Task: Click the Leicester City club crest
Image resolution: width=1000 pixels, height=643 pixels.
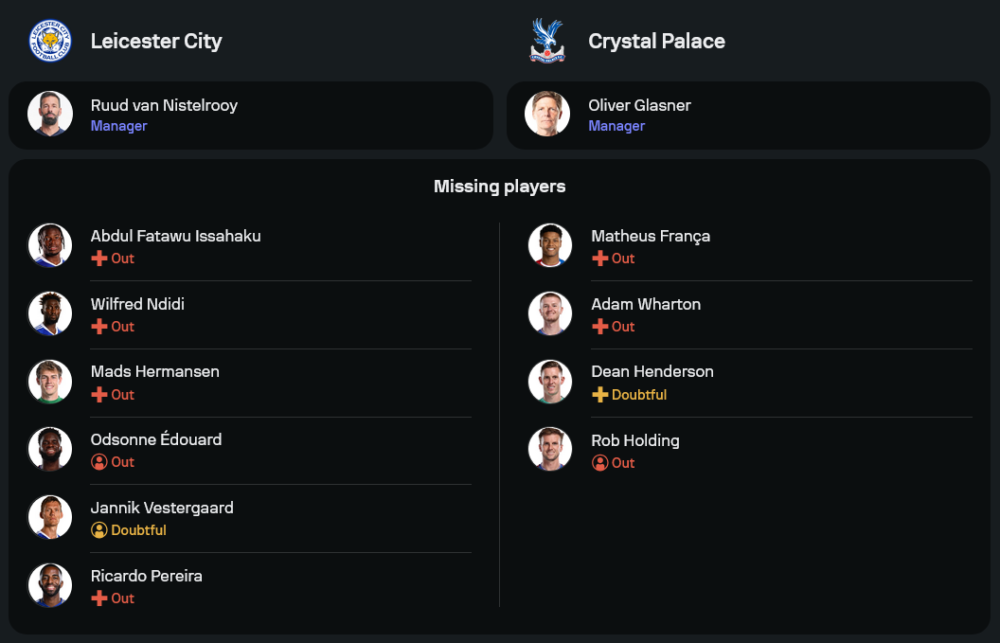Action: 49,41
